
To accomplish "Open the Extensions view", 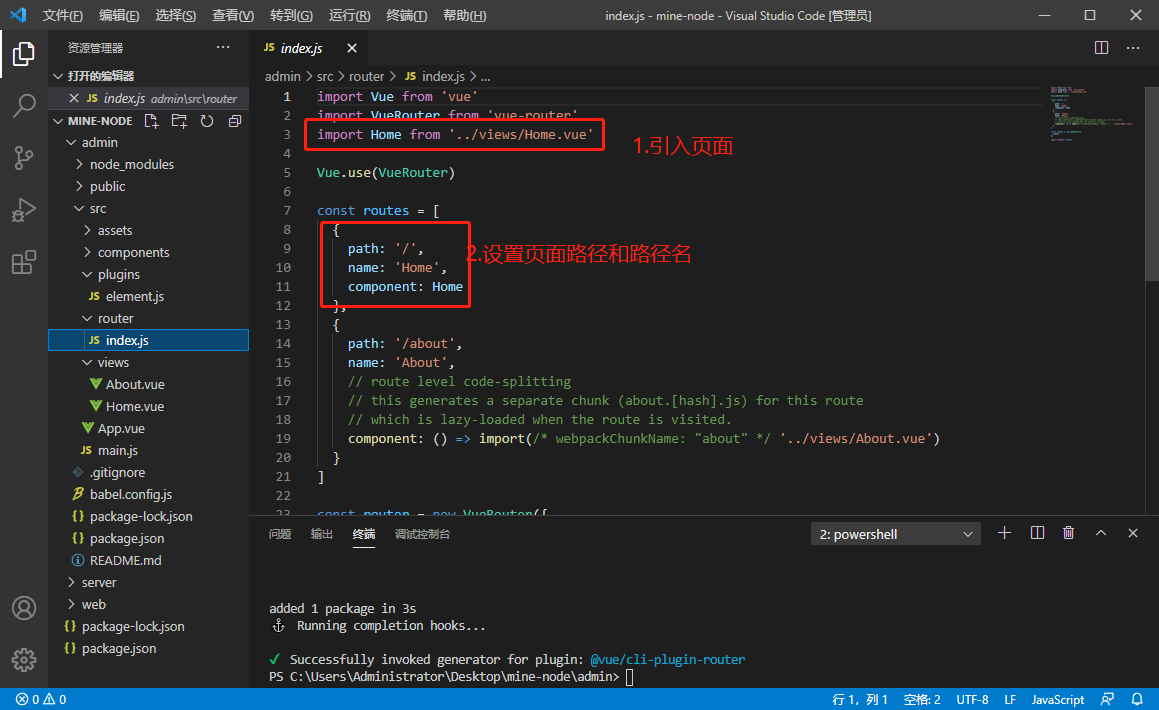I will [24, 262].
